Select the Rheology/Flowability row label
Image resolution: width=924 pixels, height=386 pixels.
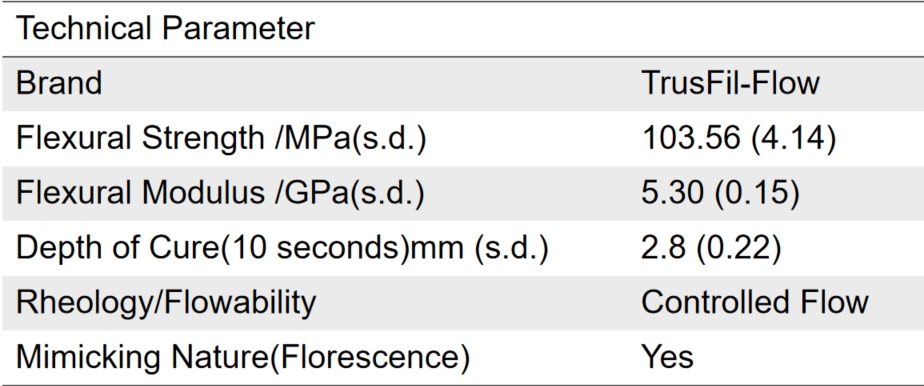point(166,303)
